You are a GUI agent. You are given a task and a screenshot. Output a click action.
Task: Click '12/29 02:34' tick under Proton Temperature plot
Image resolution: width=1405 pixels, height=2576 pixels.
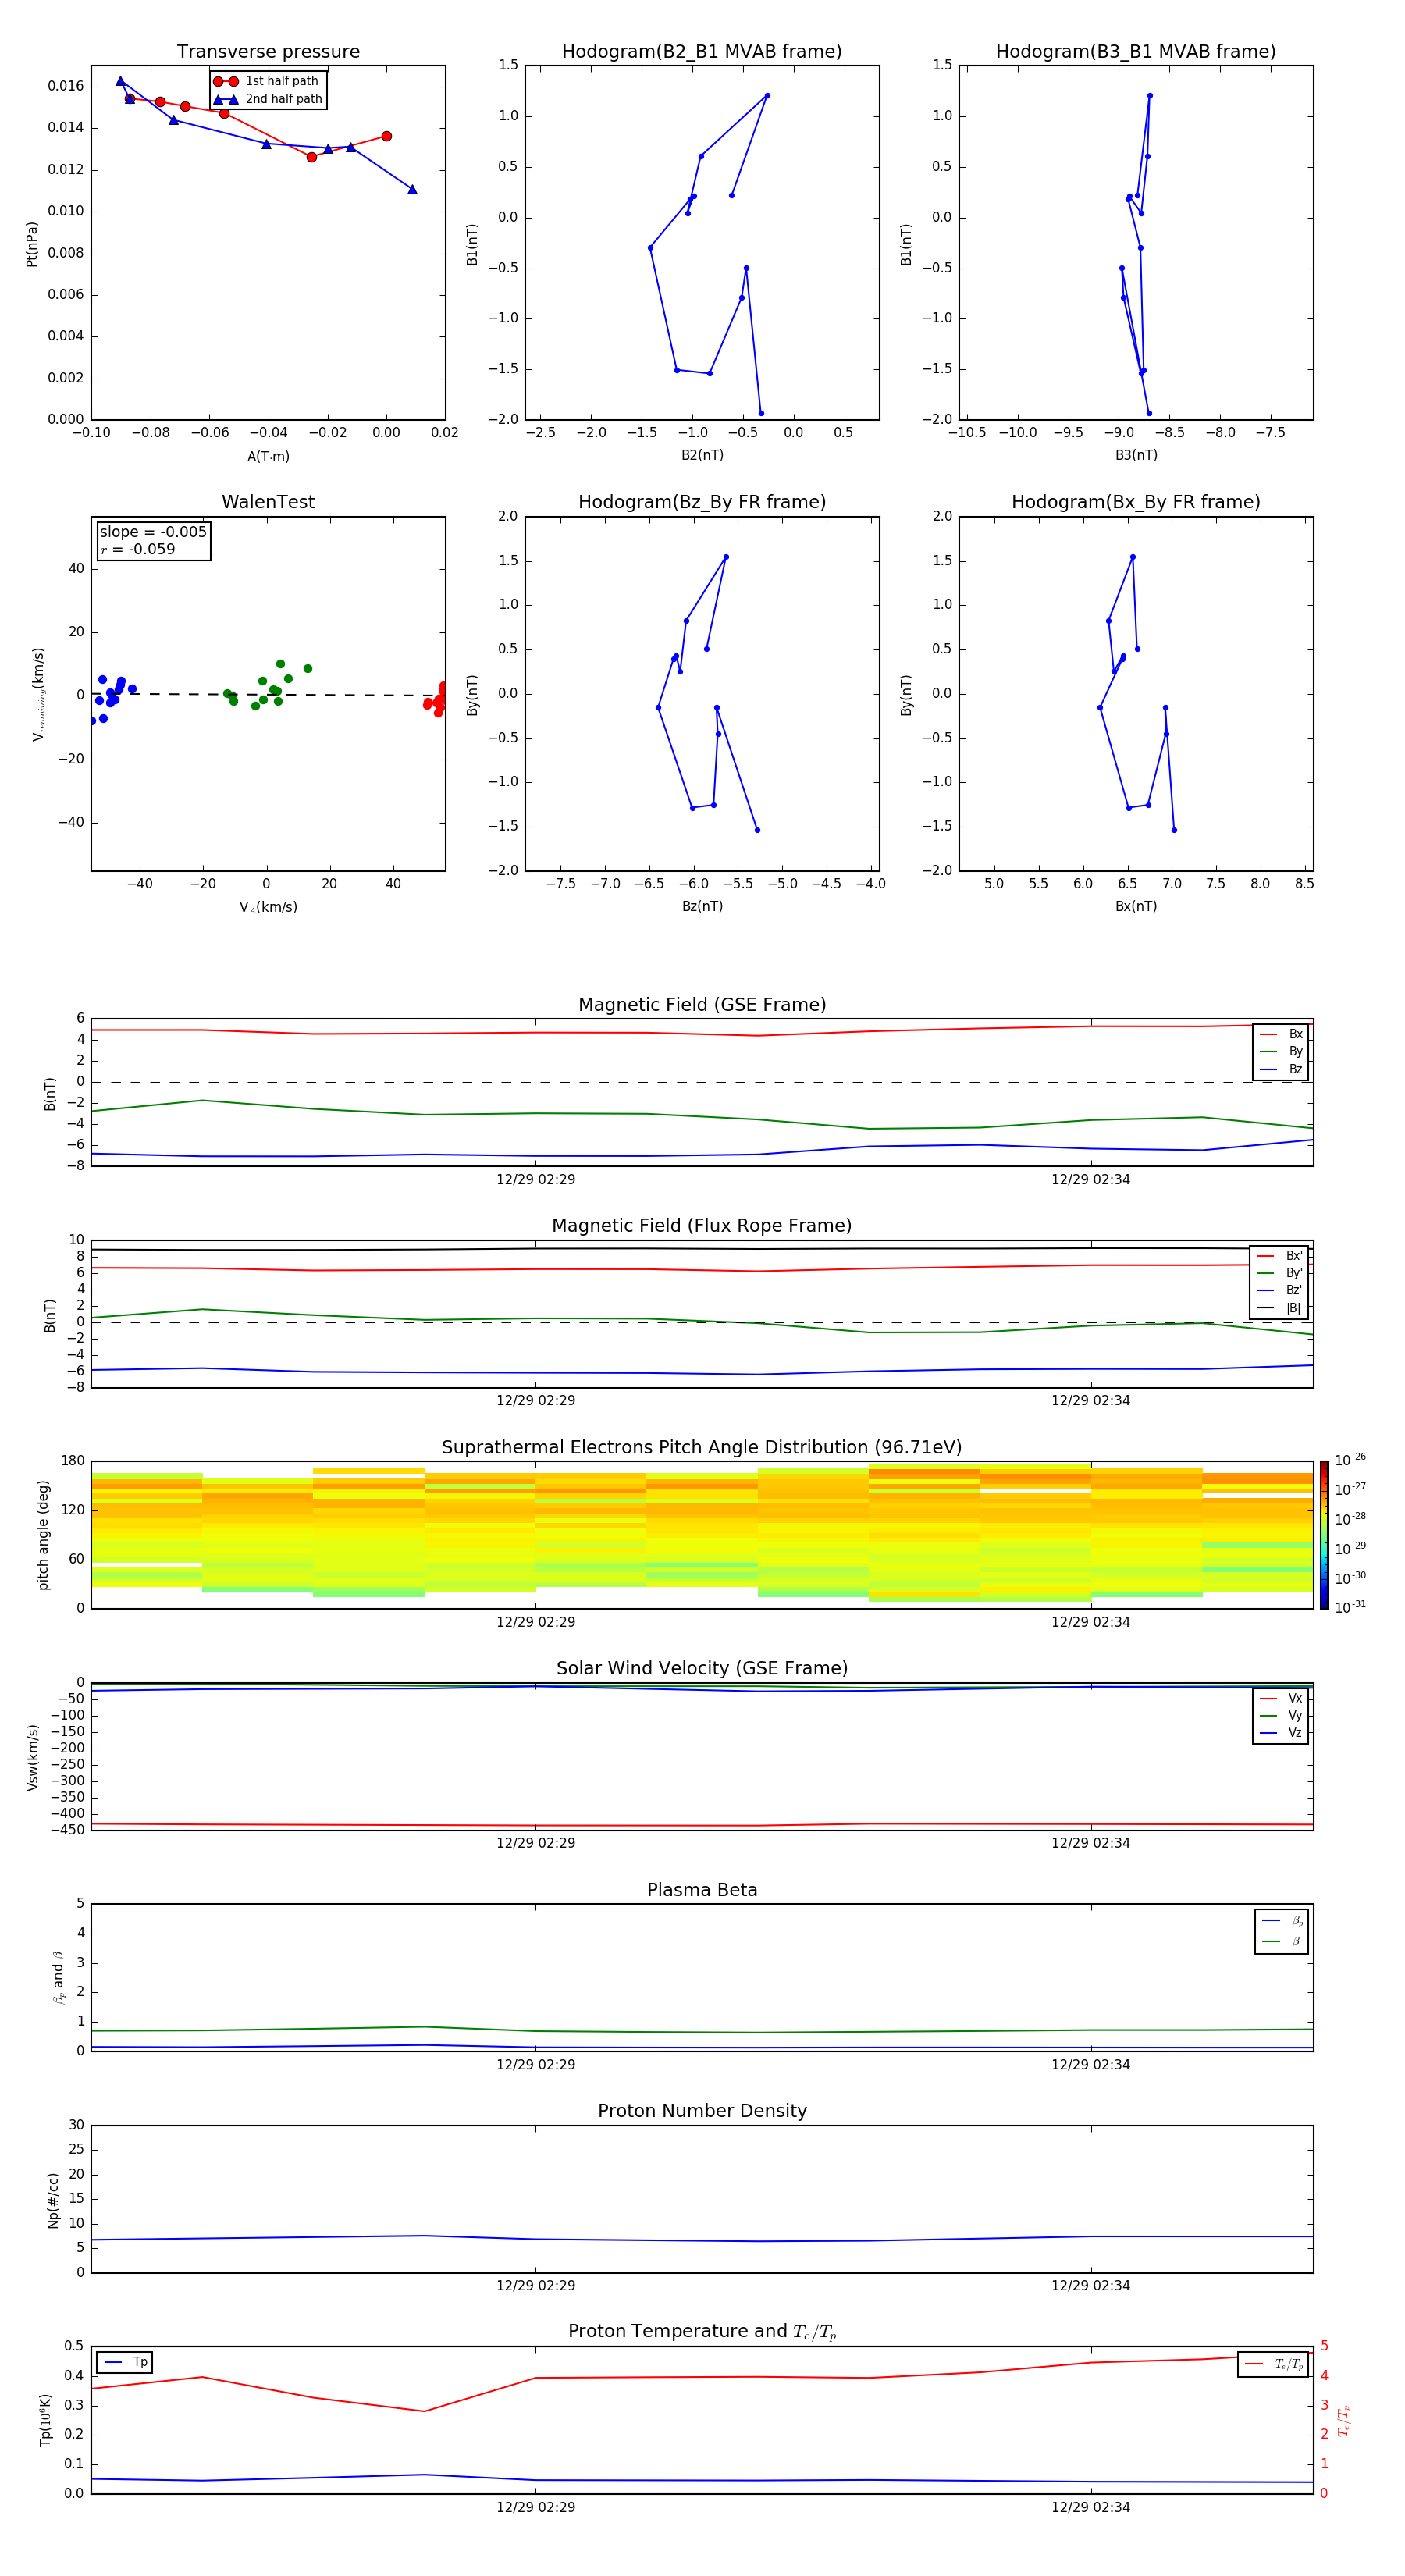point(1090,2507)
